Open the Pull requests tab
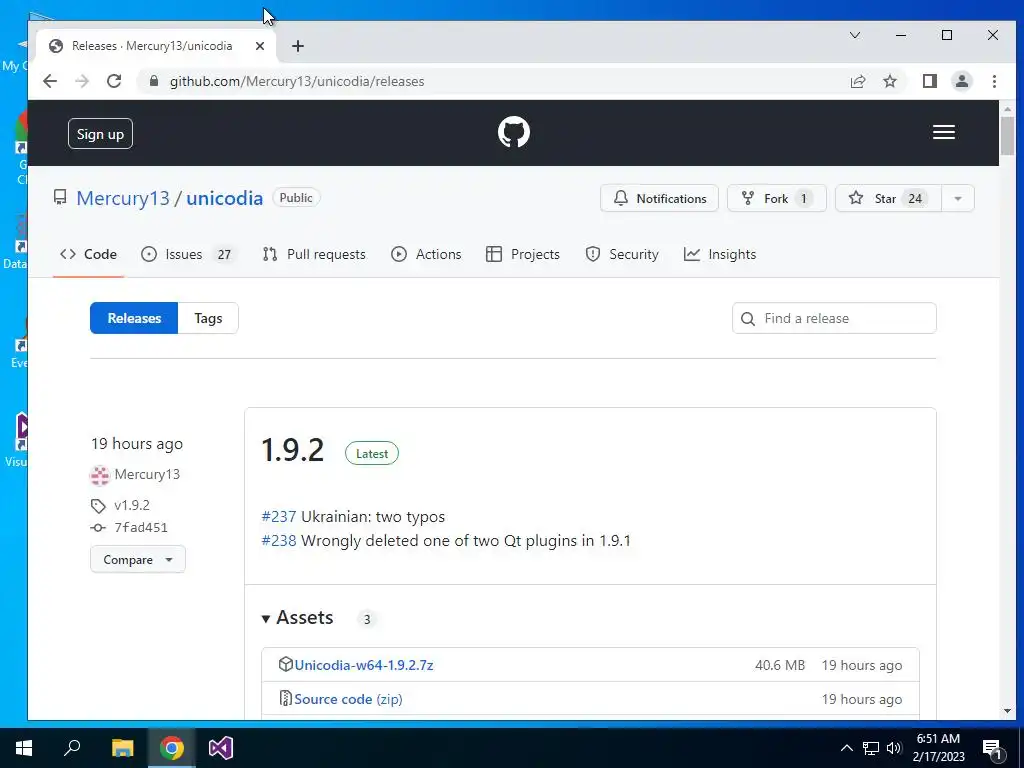The width and height of the screenshot is (1024, 768). pyautogui.click(x=313, y=254)
